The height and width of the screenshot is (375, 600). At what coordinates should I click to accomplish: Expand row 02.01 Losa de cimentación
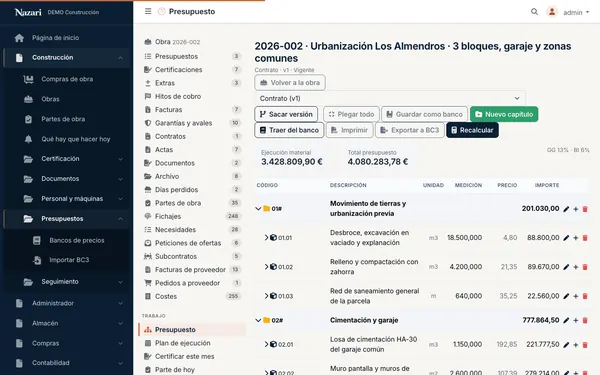(x=266, y=344)
